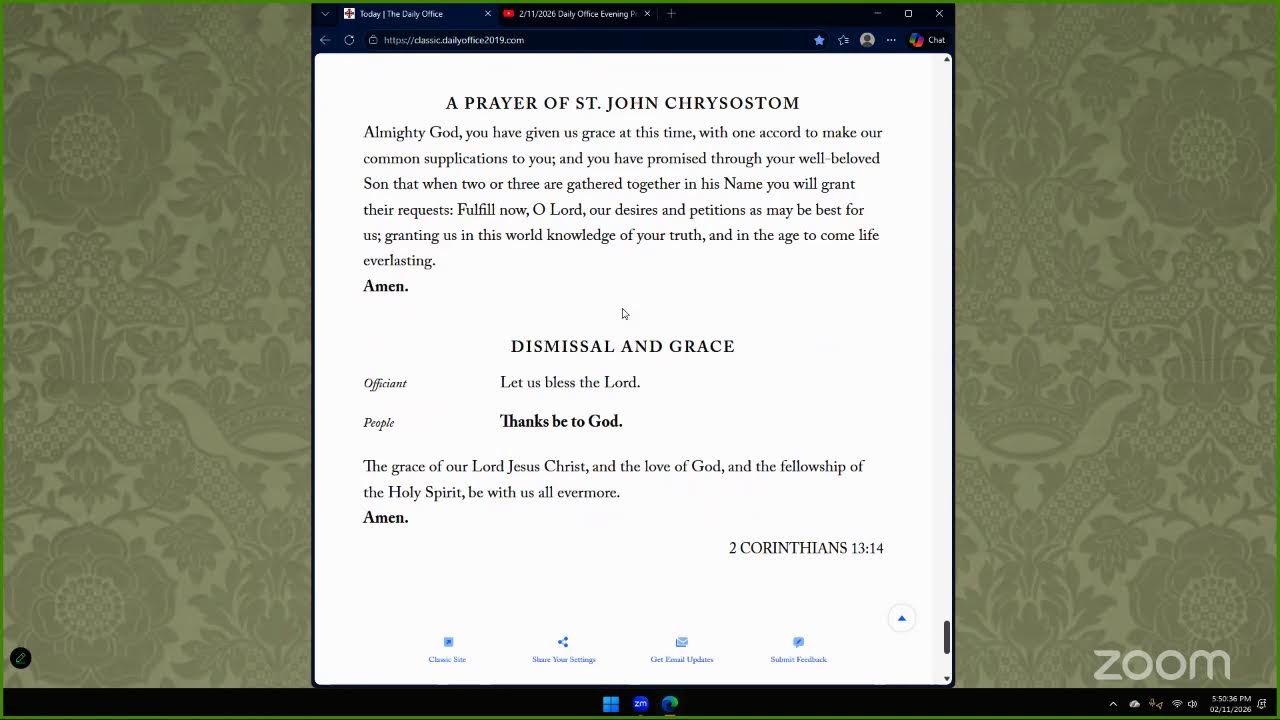Select the heading A PRAYER OF ST. JOHN CHRYSOSTOM
Image resolution: width=1280 pixels, height=720 pixels.
click(623, 103)
